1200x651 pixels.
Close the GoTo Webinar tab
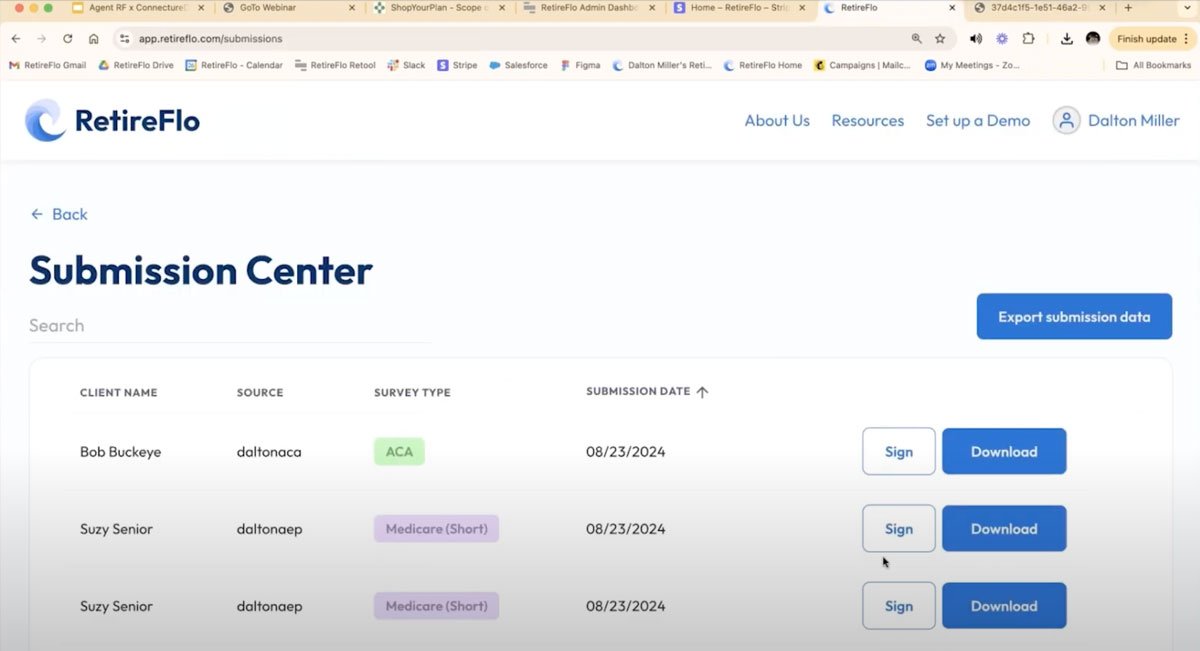[351, 8]
